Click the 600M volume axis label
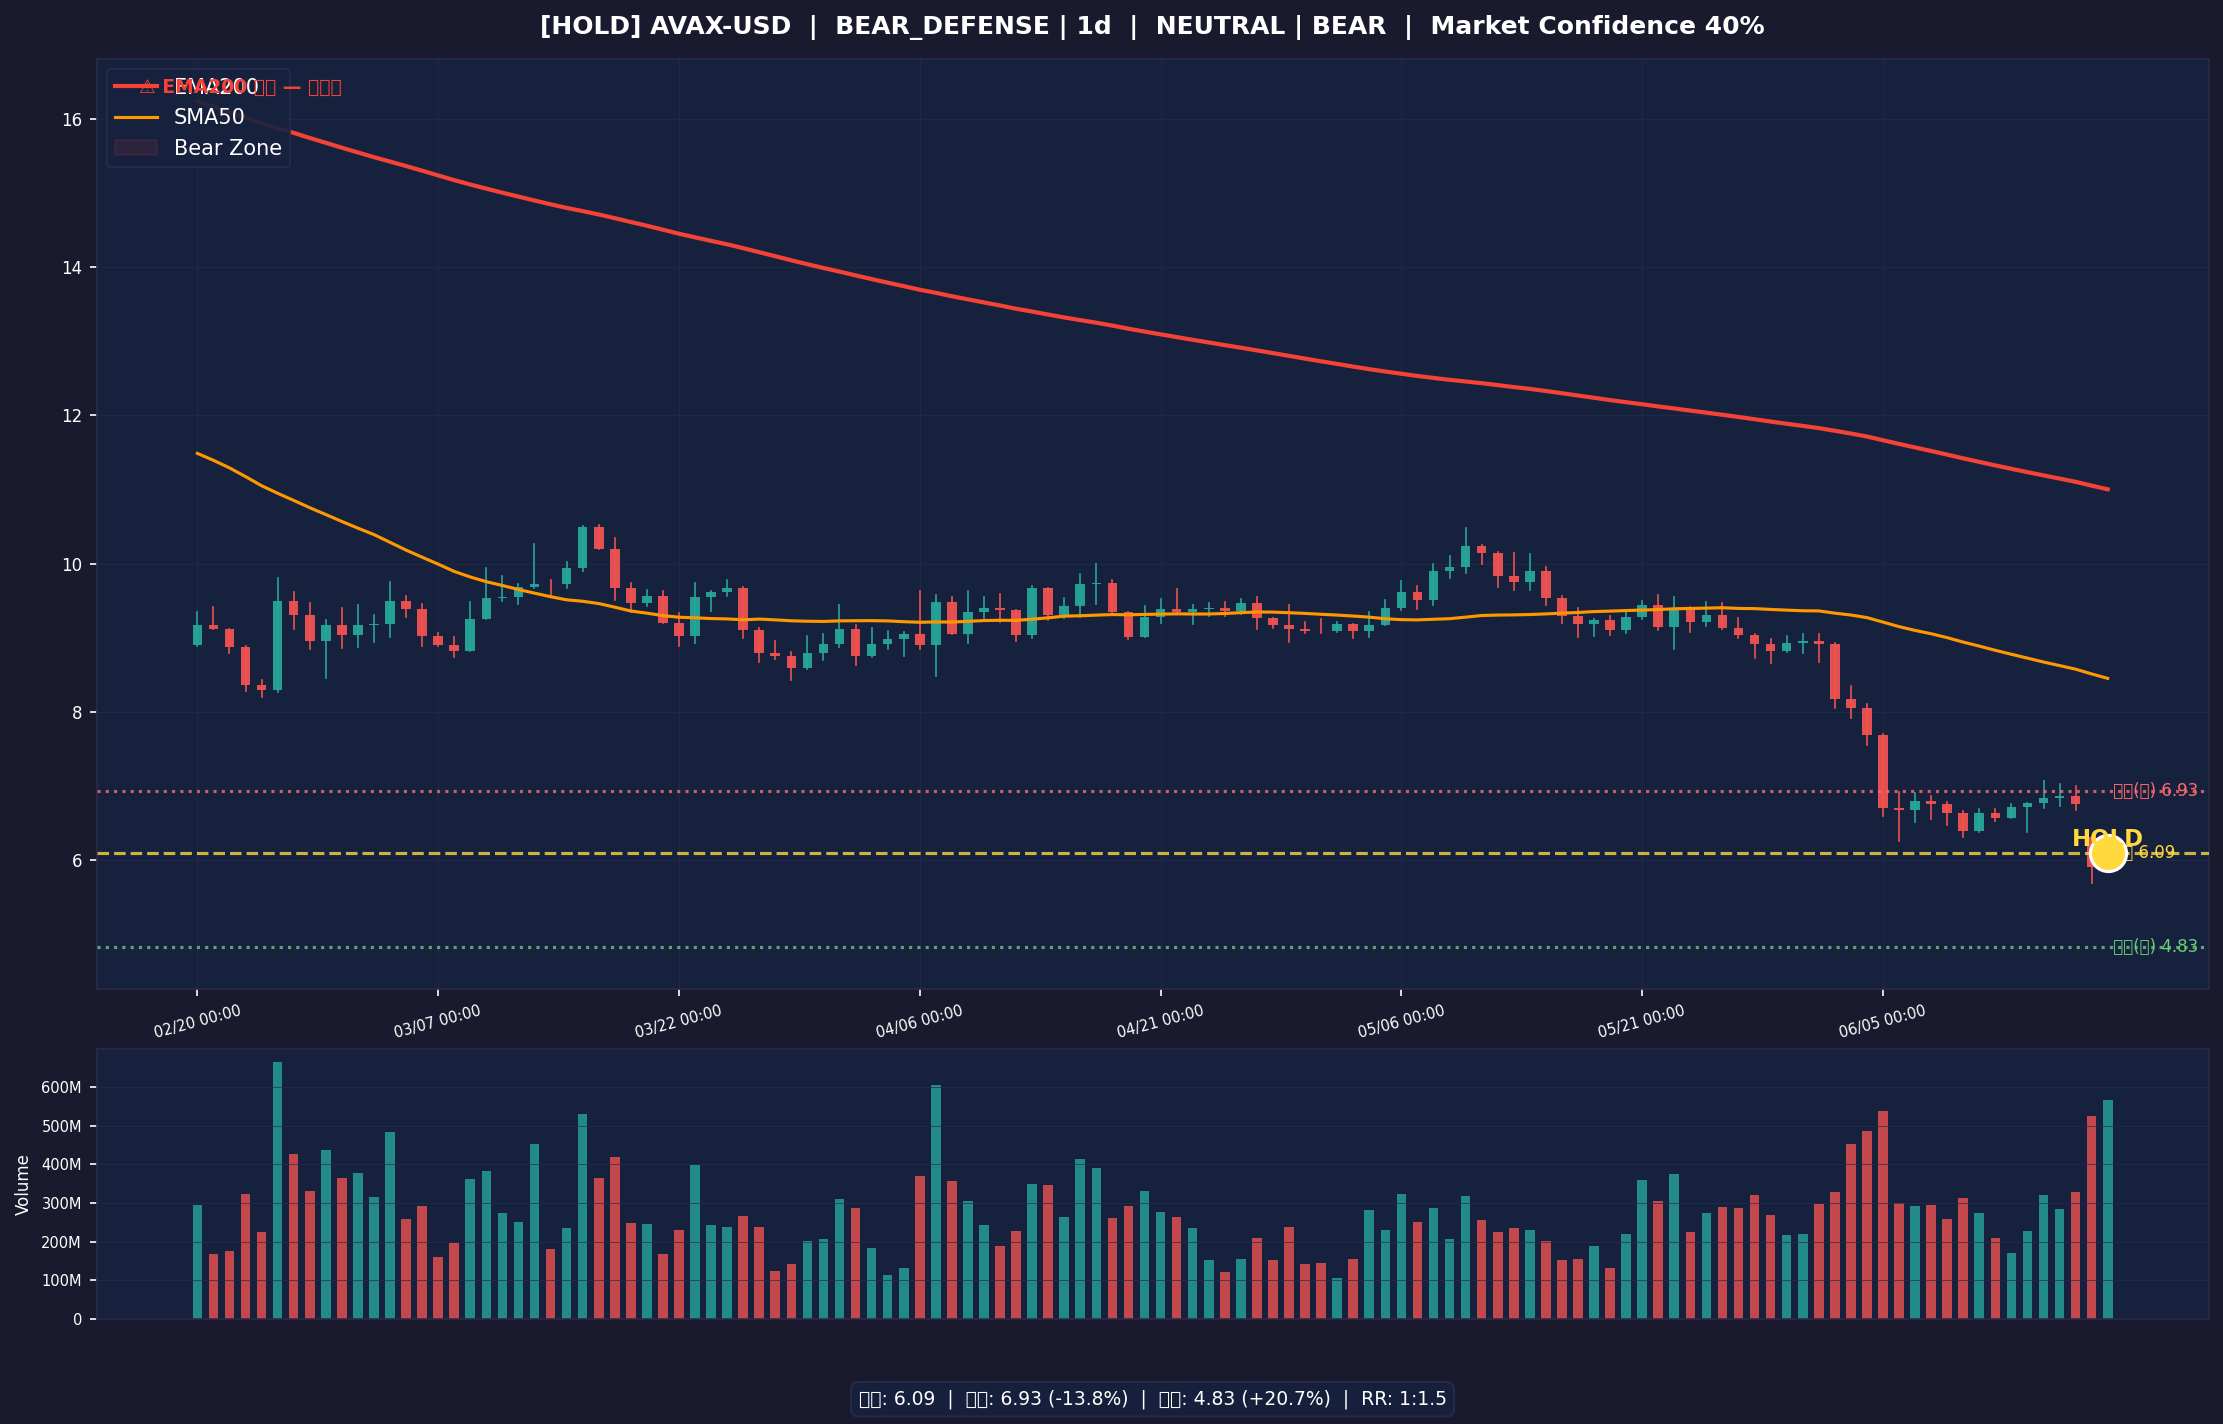 tap(63, 1088)
